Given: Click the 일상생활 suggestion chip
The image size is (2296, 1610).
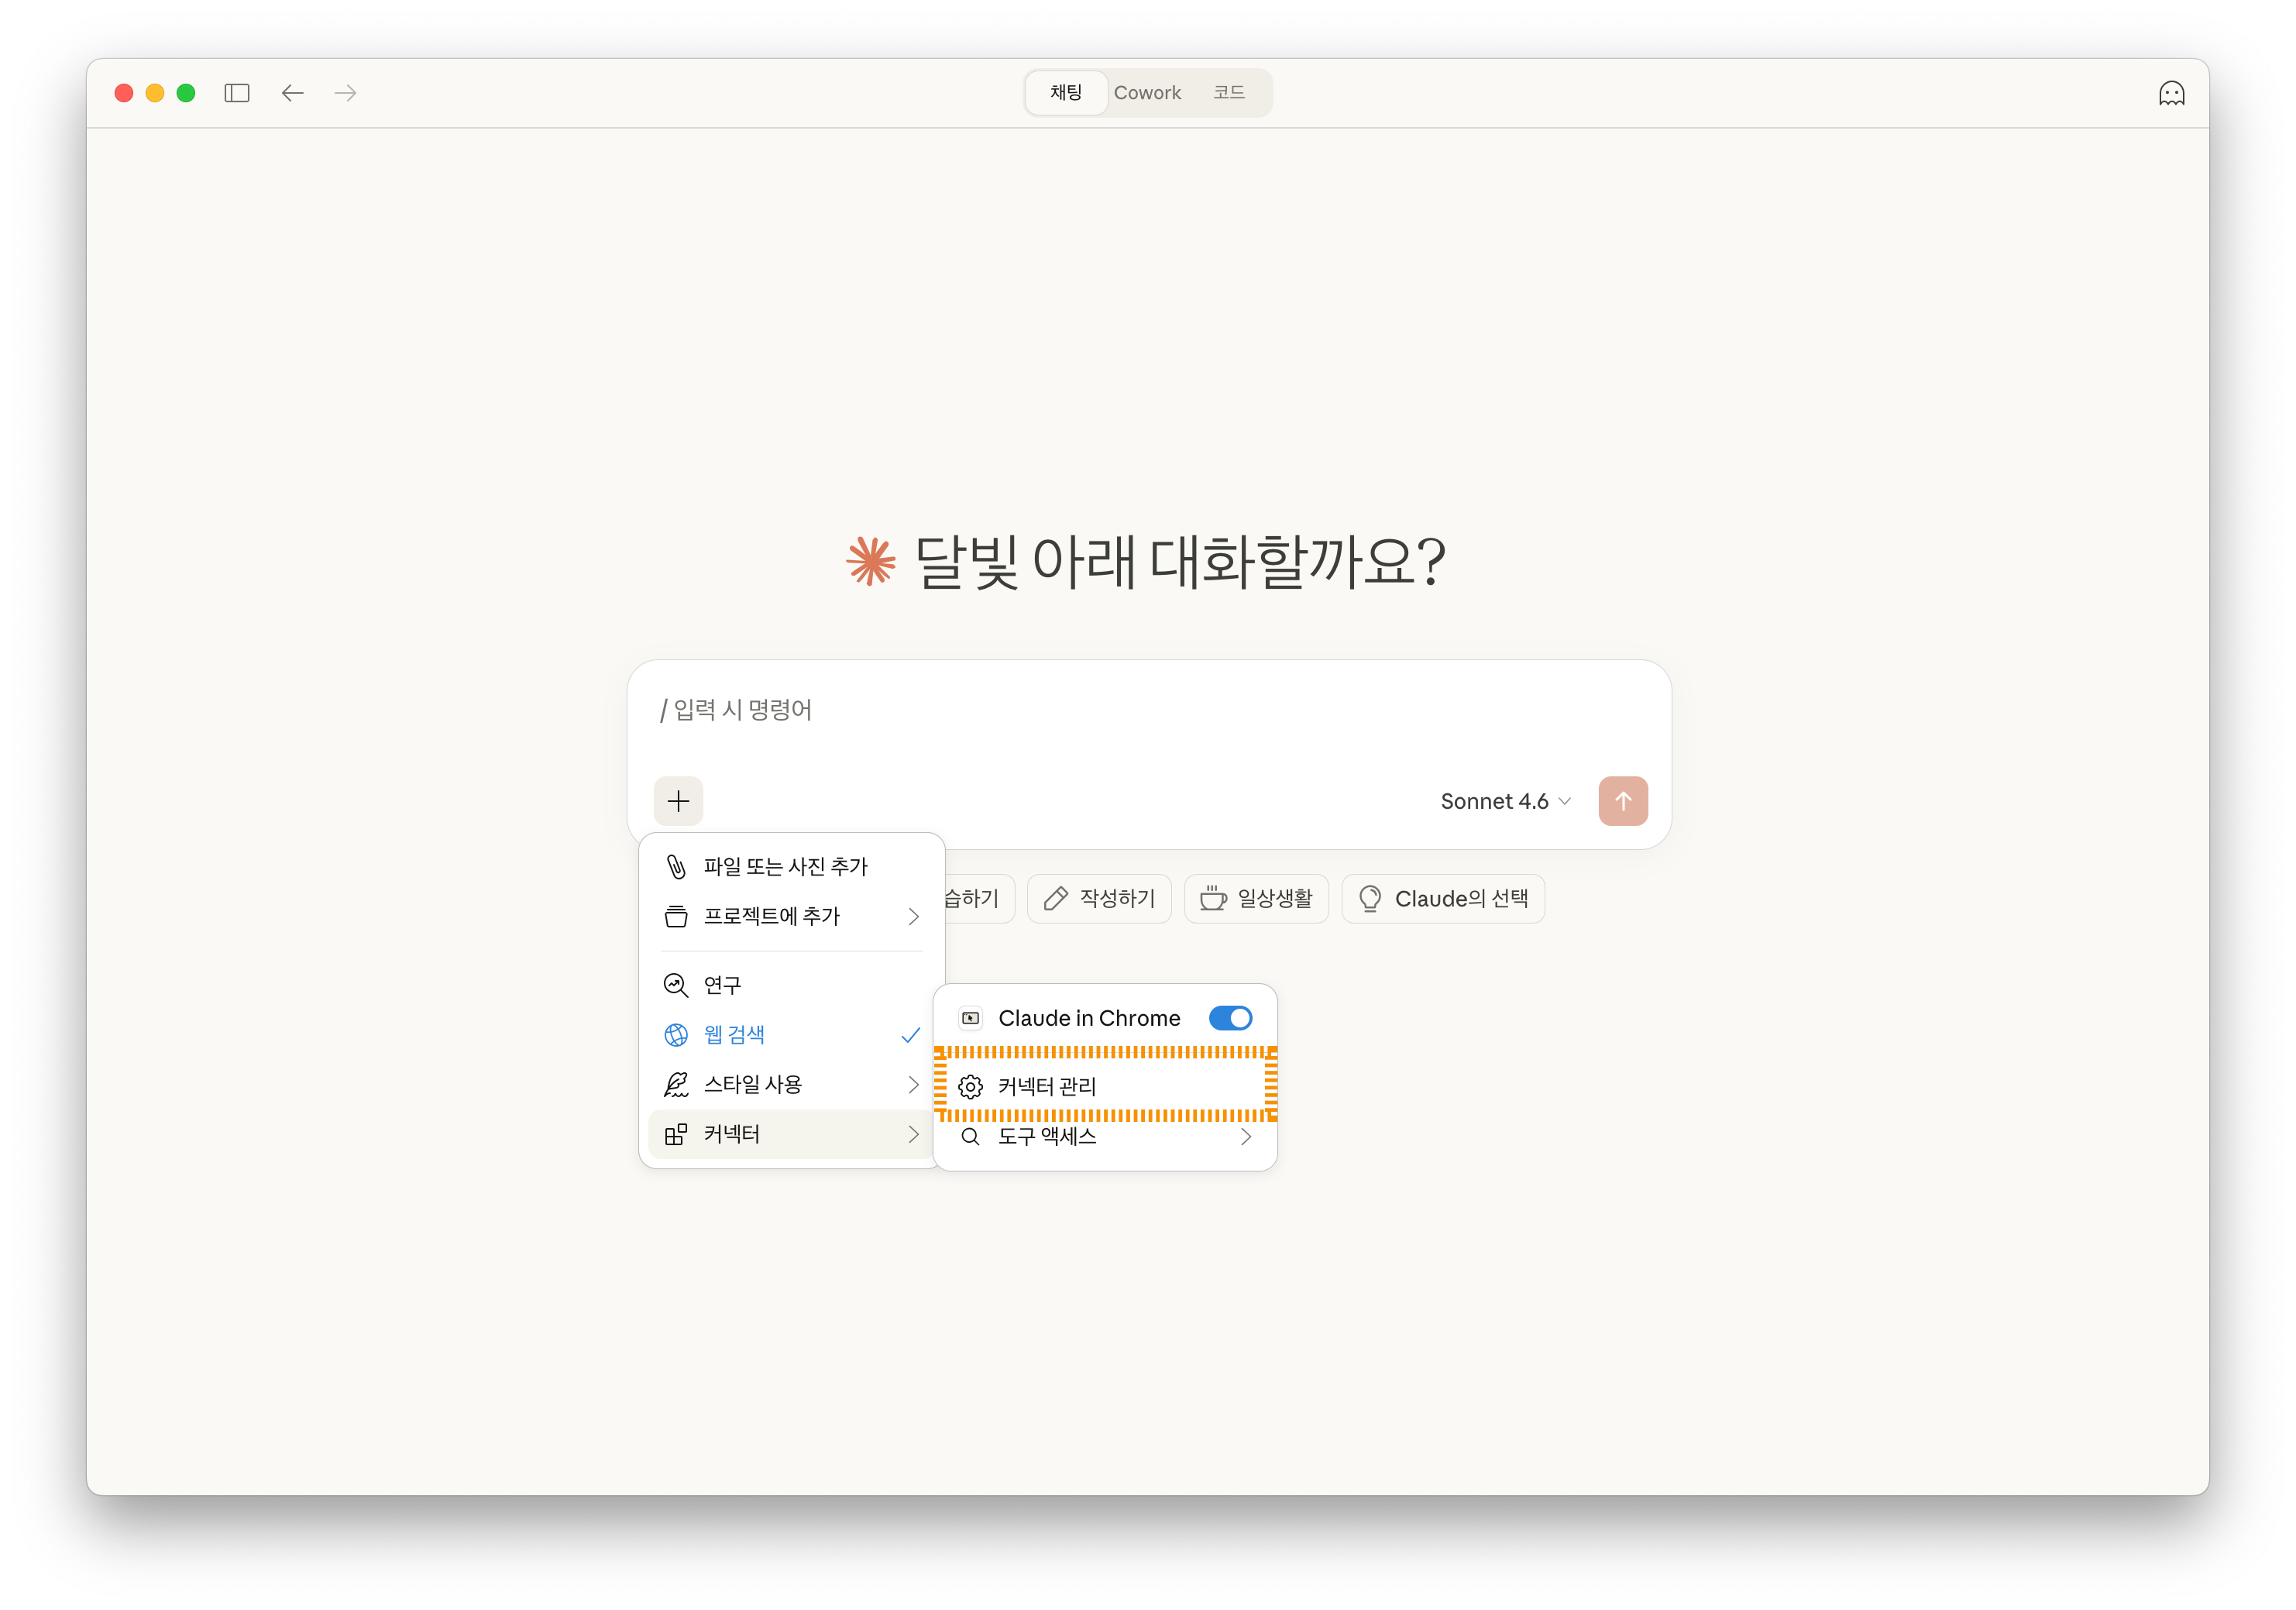Looking at the screenshot, I should [x=1256, y=898].
